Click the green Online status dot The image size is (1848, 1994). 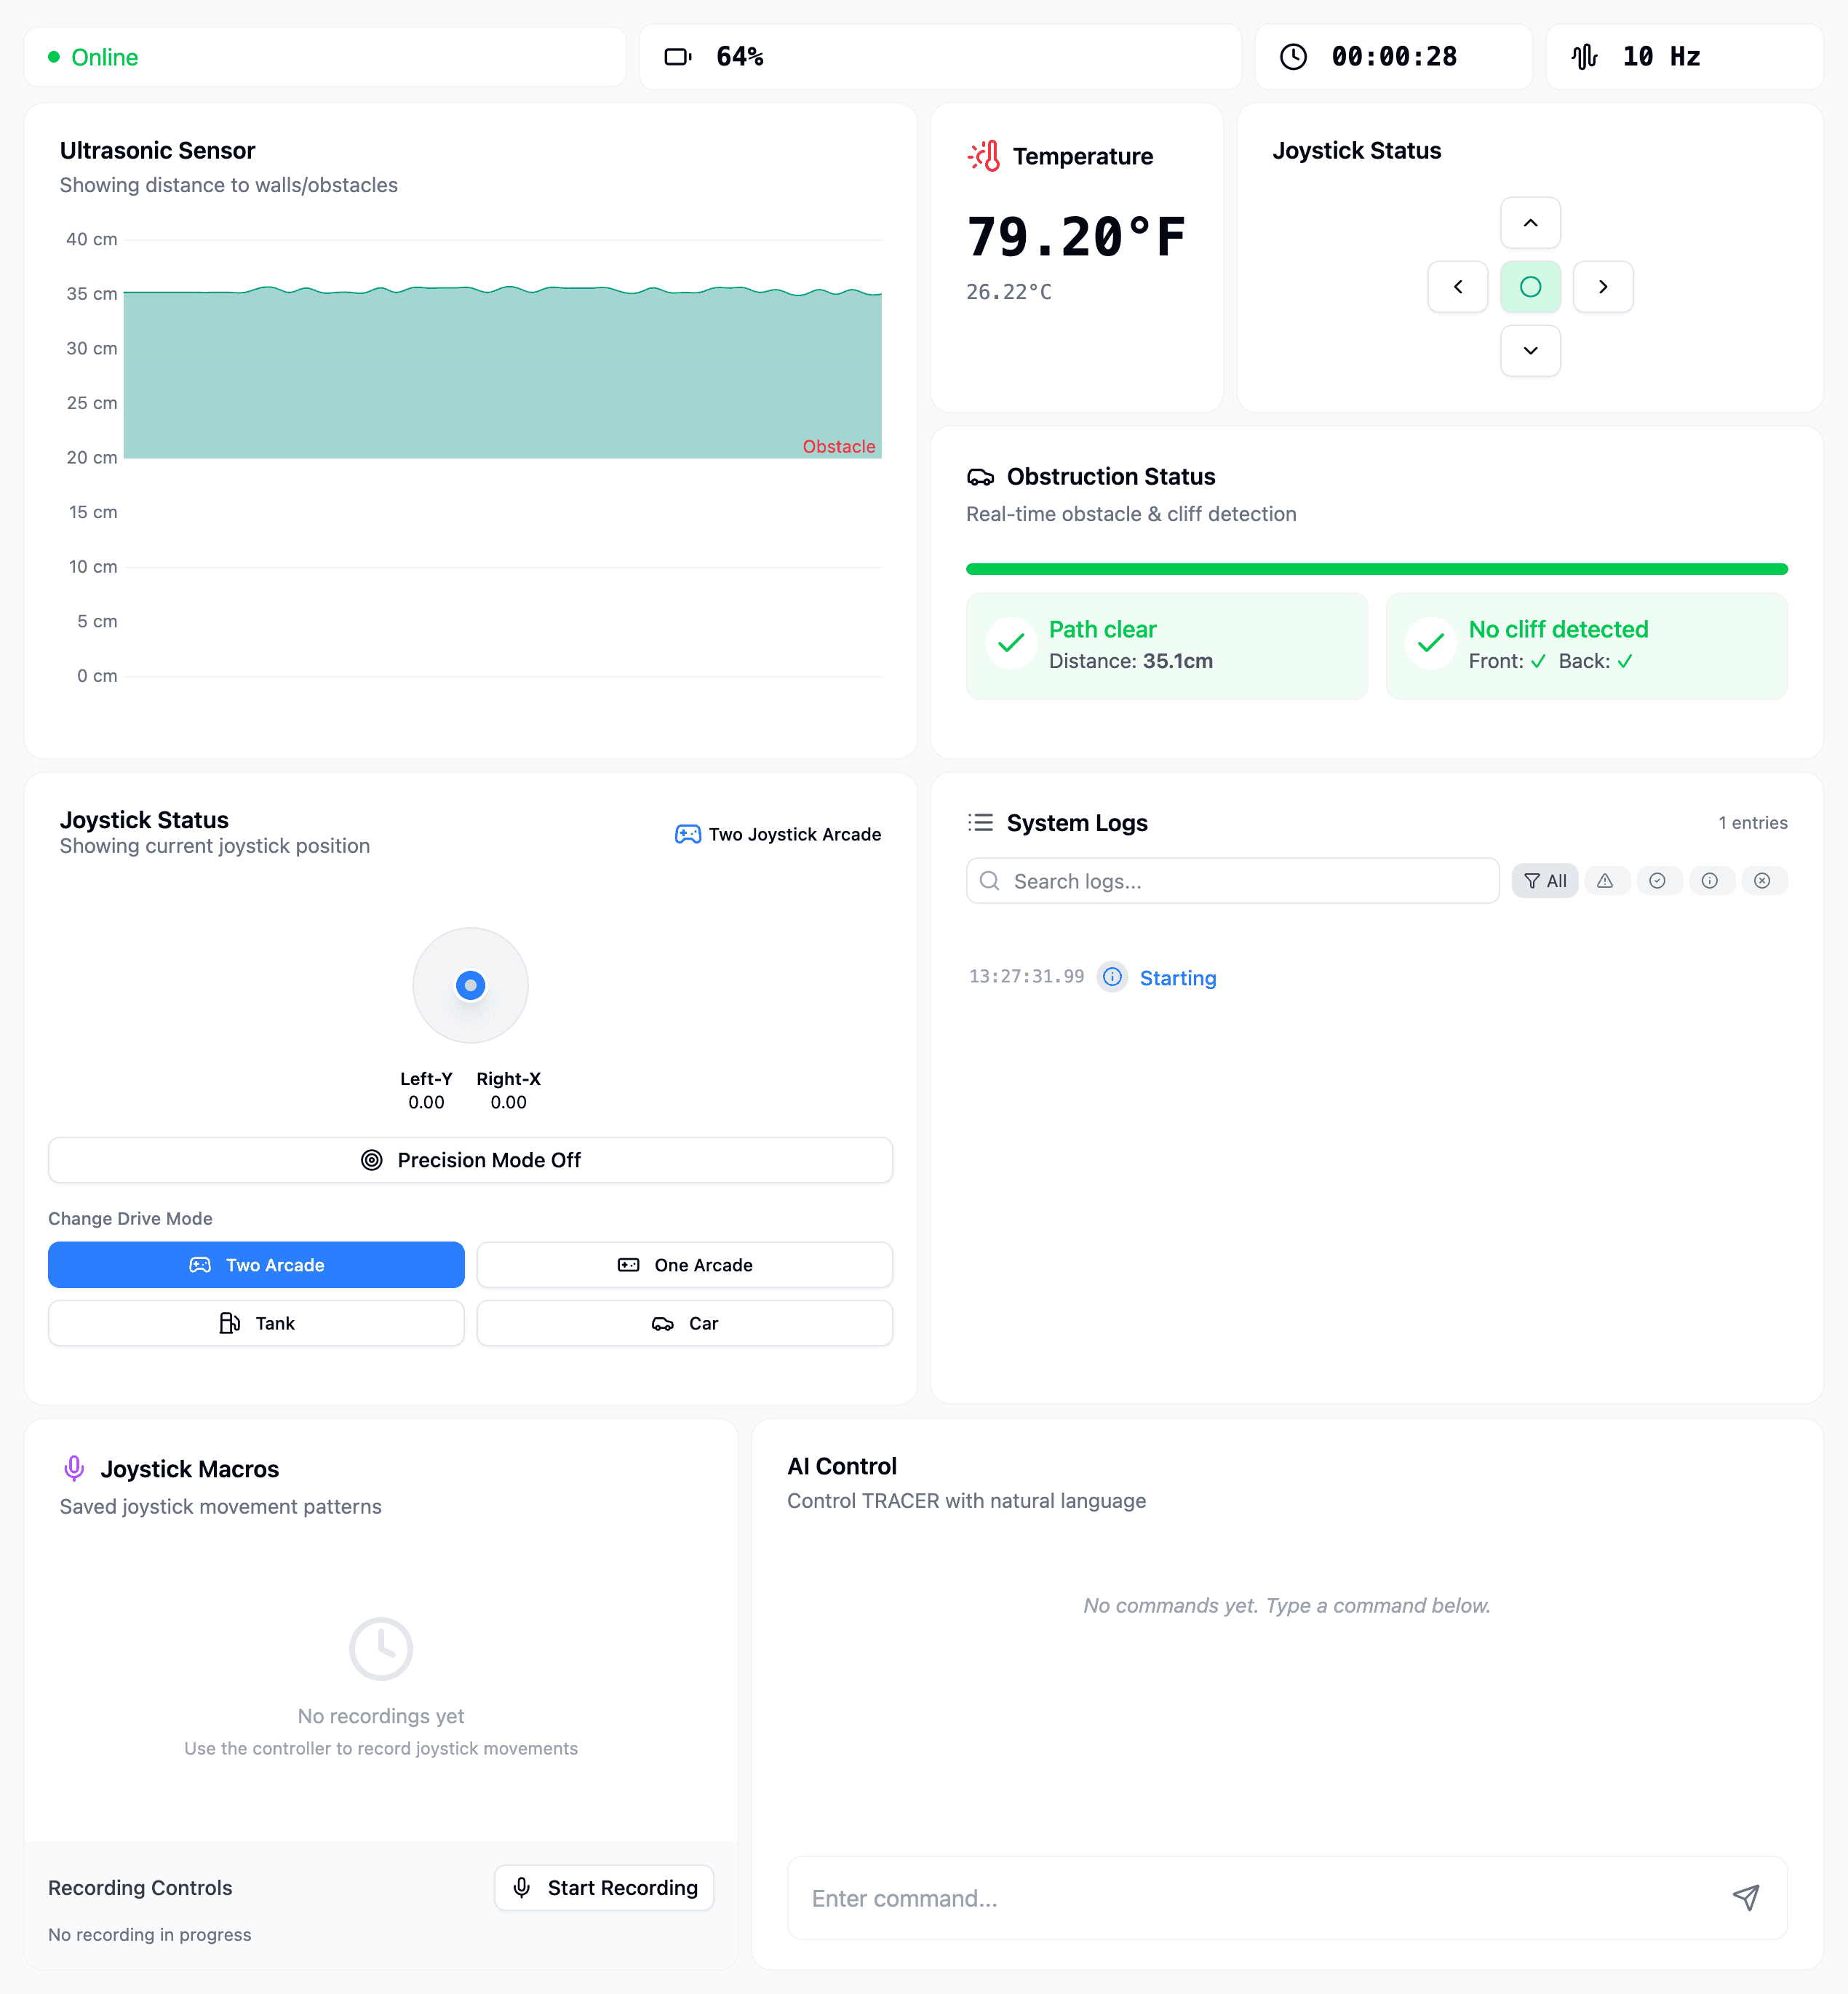tap(54, 57)
